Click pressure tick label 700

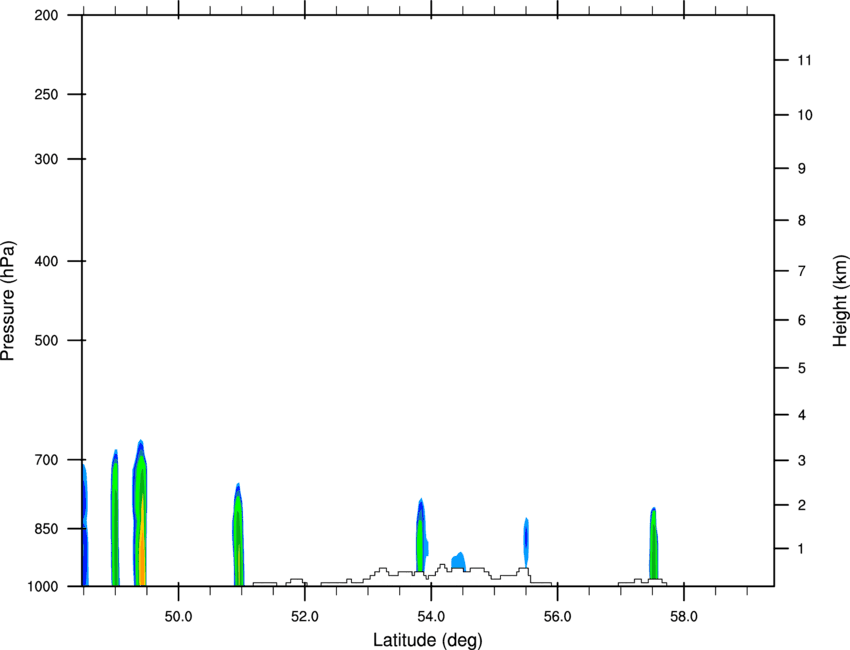tap(46, 460)
